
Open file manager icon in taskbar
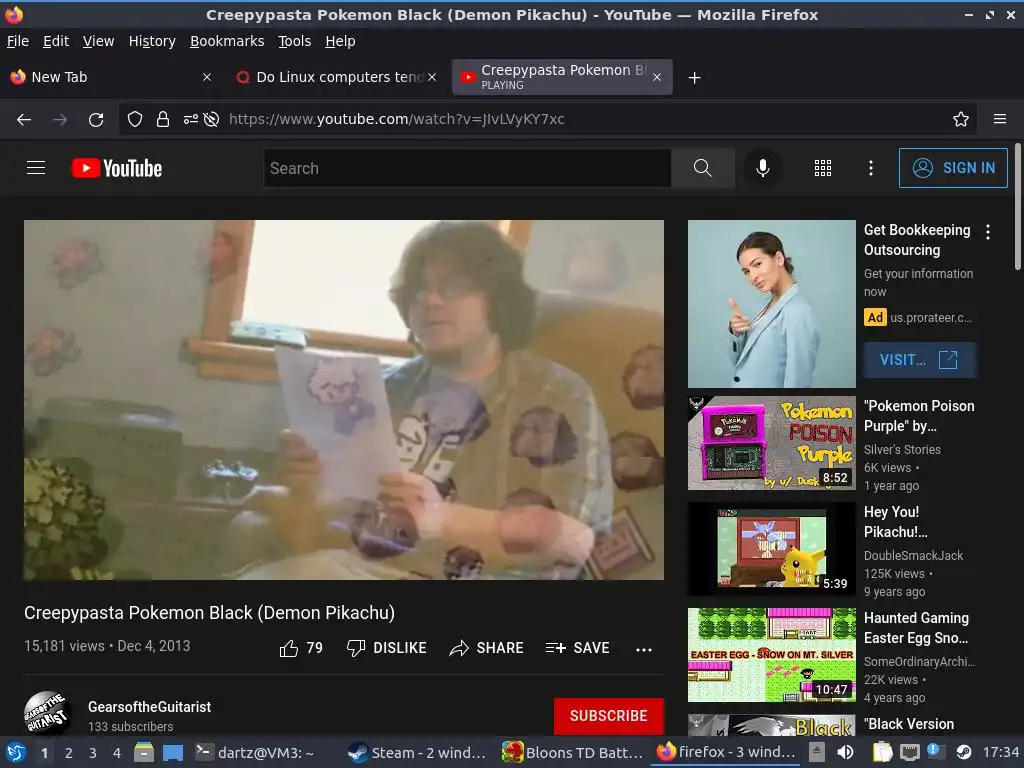point(144,752)
